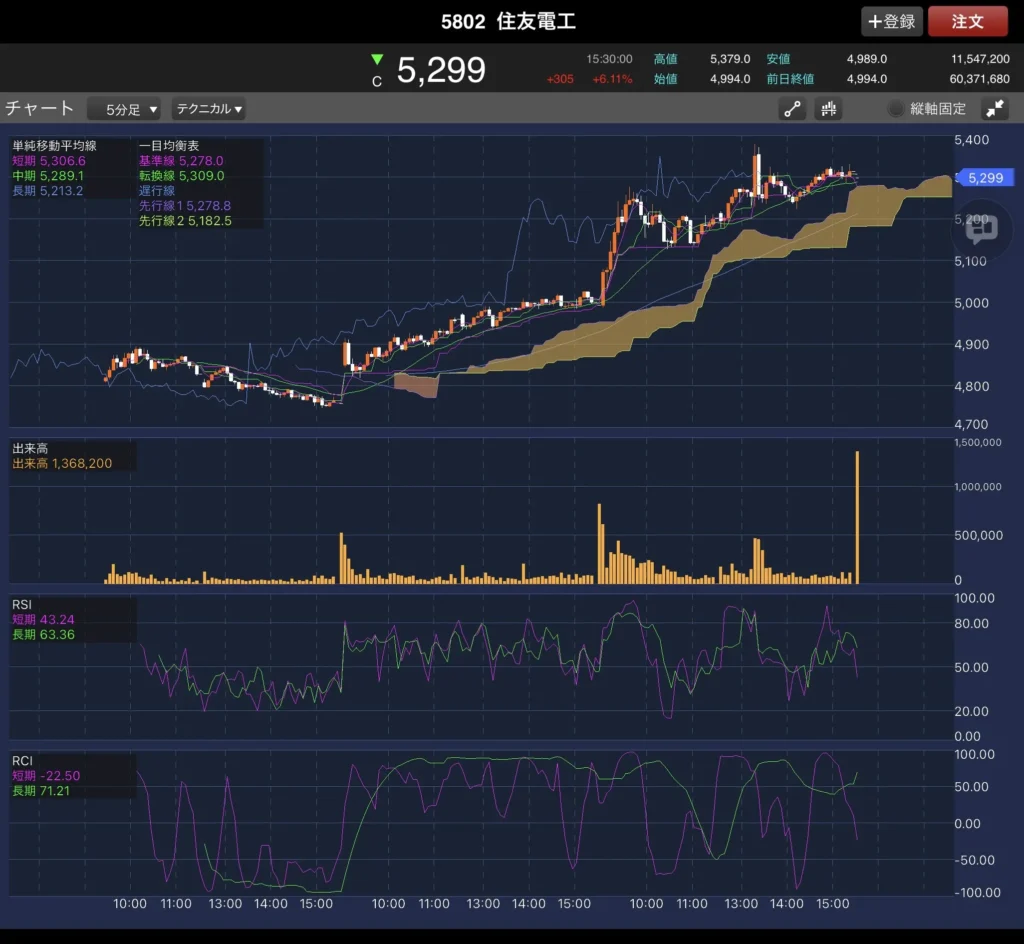Viewport: 1024px width, 944px height.
Task: Click the collapse chart arrows icon
Action: [995, 109]
